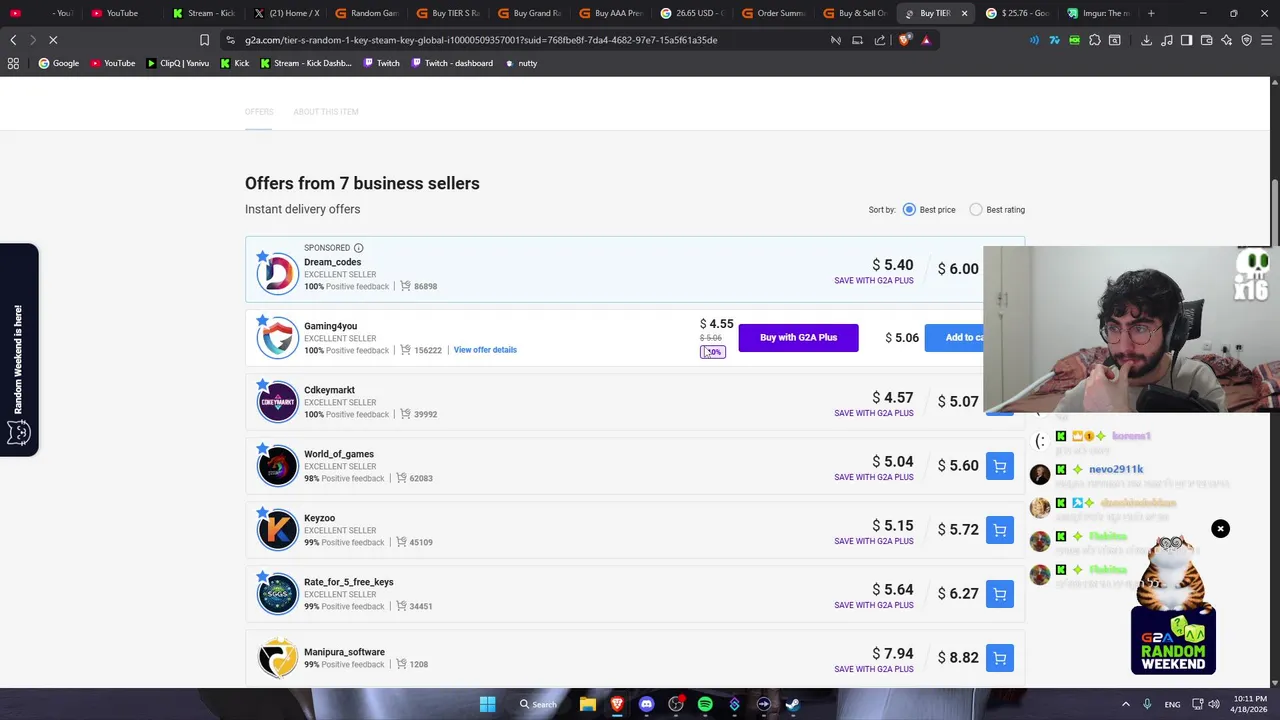Switch to Buy Grand browser tab
The width and height of the screenshot is (1280, 720).
point(532,13)
